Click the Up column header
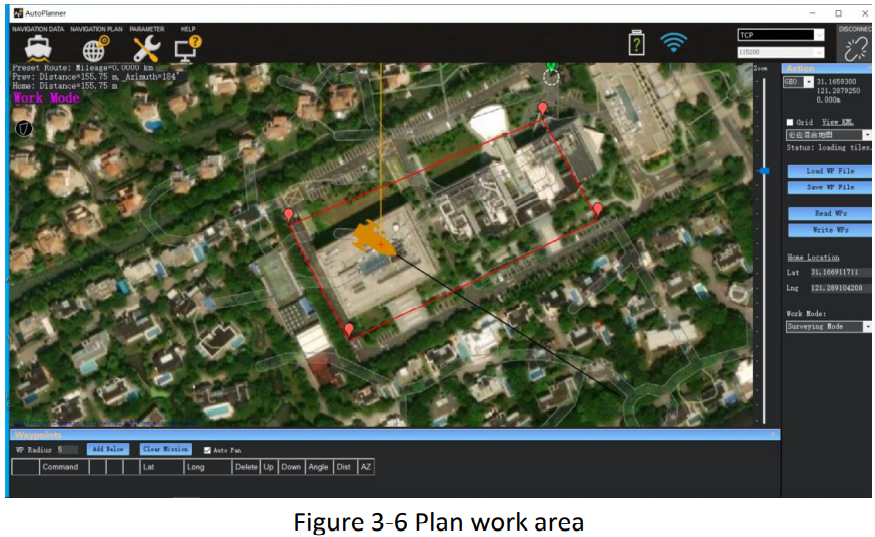The image size is (875, 537). (268, 467)
